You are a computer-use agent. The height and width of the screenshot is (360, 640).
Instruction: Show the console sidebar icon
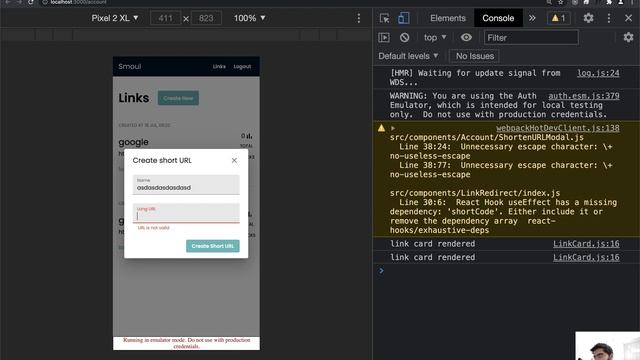click(x=384, y=38)
